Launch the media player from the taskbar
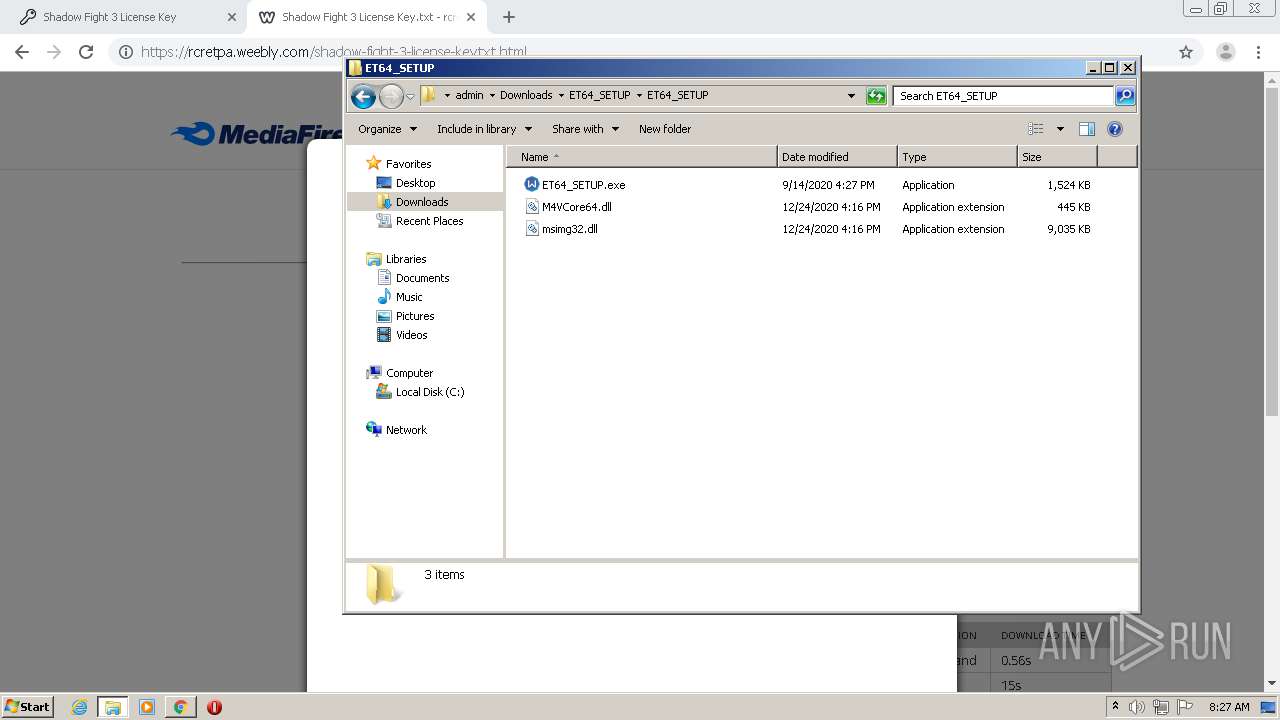1280x720 pixels. (x=147, y=707)
